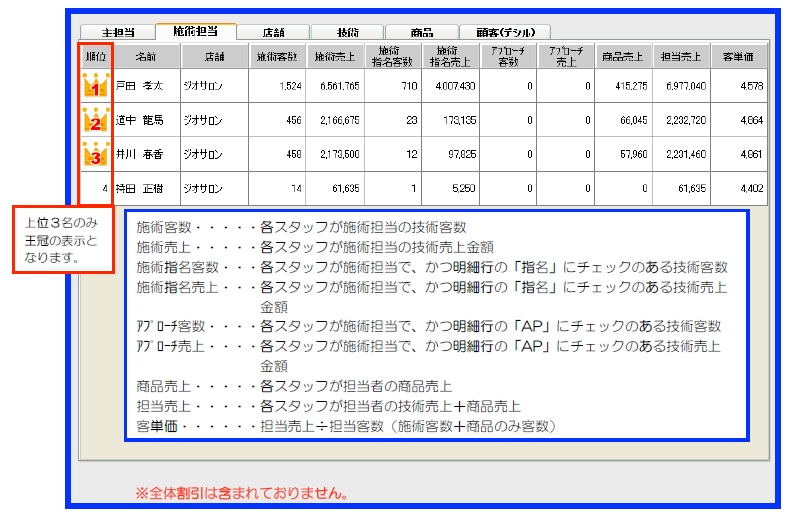Click the 施術客数 column header
787x514 pixels.
(x=276, y=56)
